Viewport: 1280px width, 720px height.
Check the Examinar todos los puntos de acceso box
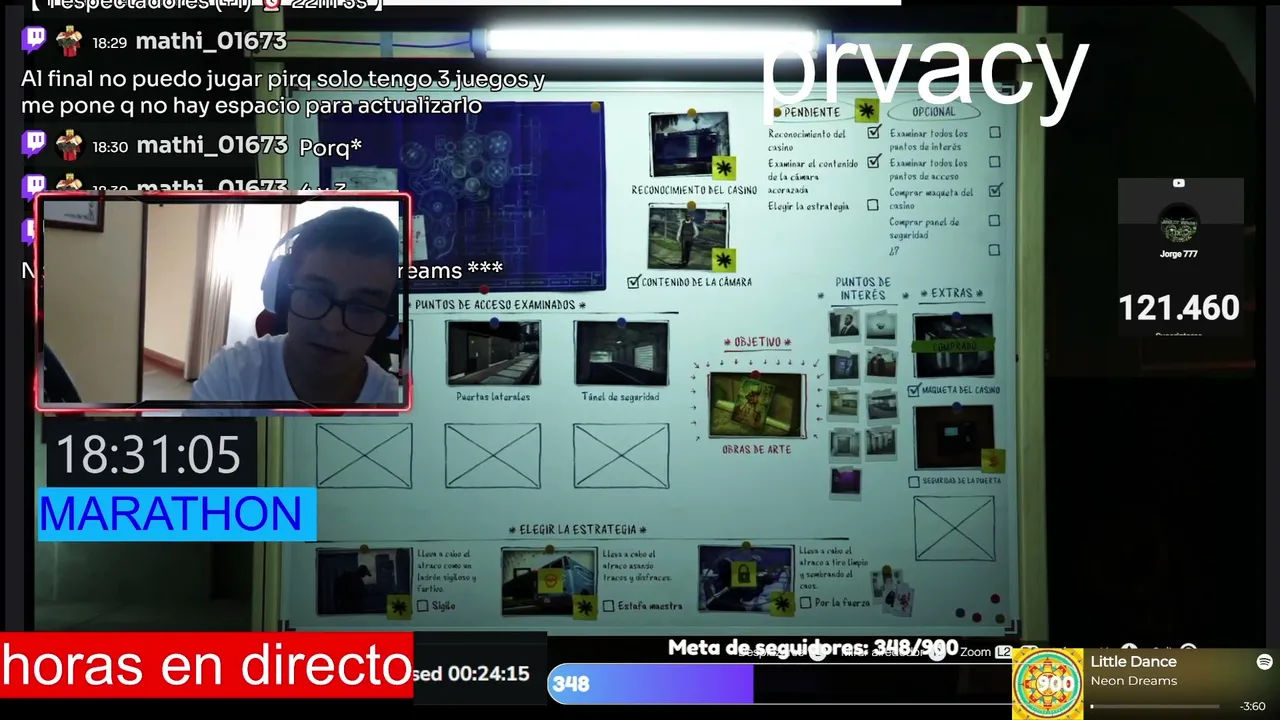click(x=994, y=161)
